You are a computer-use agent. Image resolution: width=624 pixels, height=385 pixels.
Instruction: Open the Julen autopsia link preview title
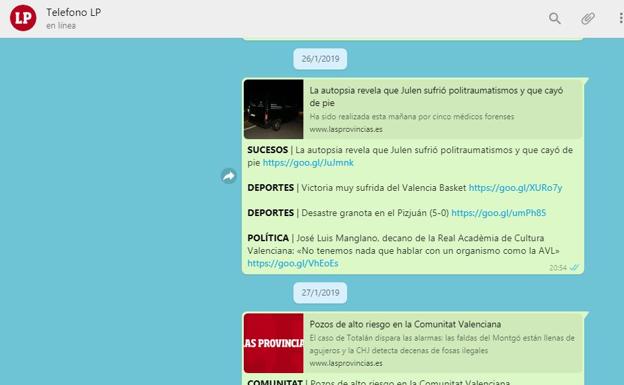pos(436,96)
